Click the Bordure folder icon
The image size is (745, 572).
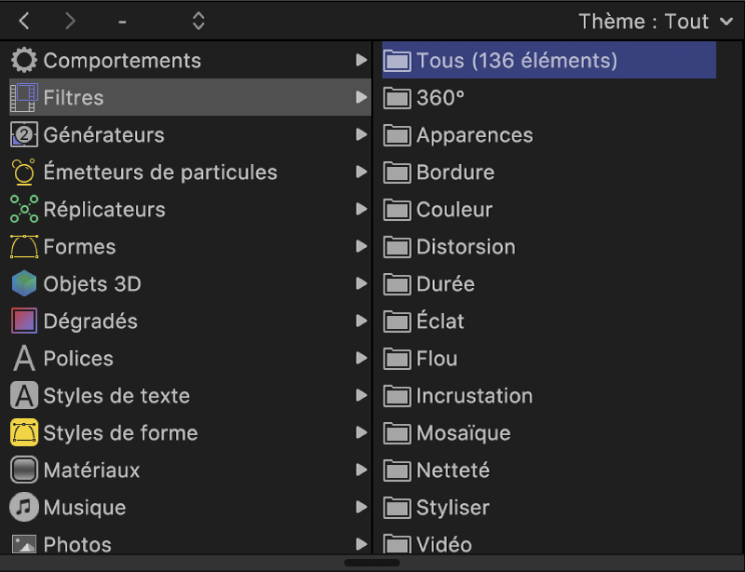(397, 172)
